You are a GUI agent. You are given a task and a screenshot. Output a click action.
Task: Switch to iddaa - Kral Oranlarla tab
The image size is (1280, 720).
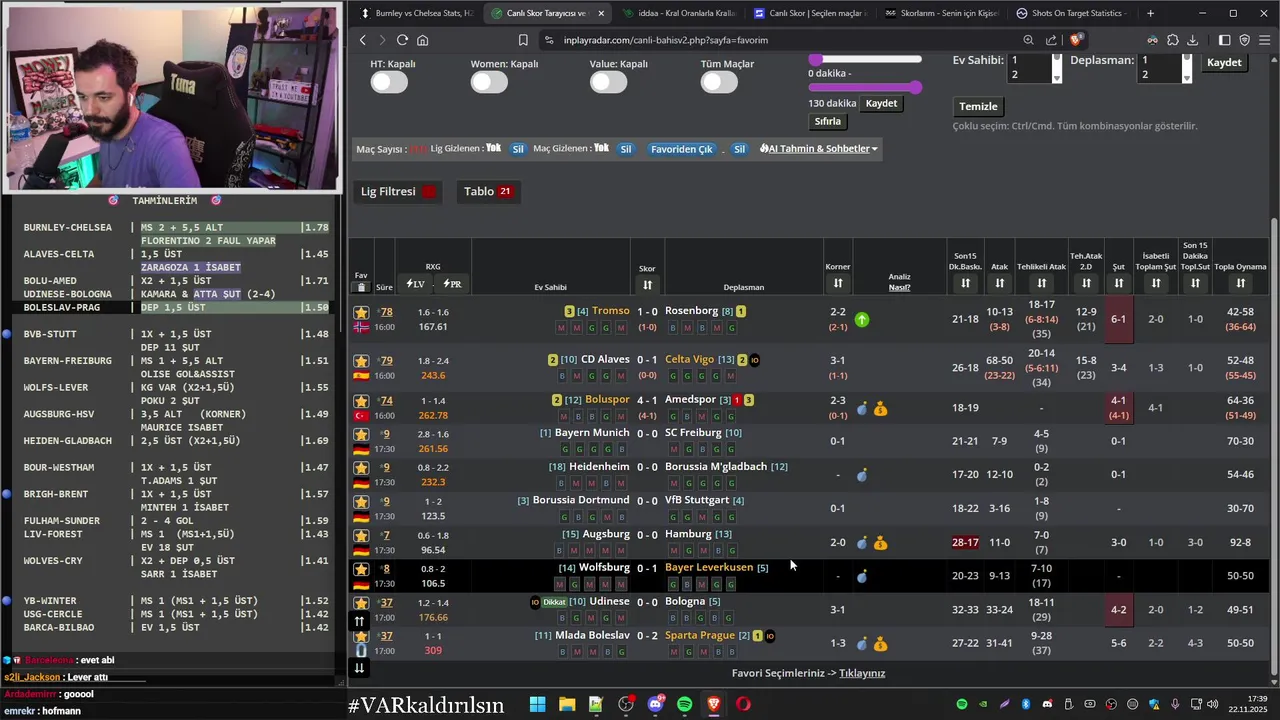(678, 13)
